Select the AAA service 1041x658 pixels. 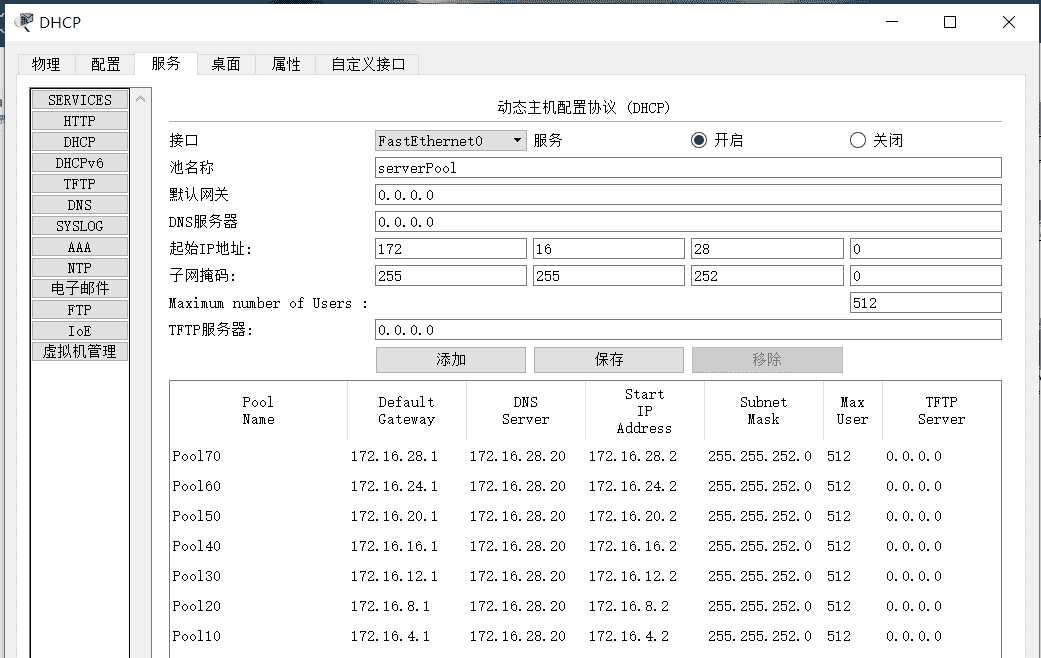tap(79, 246)
